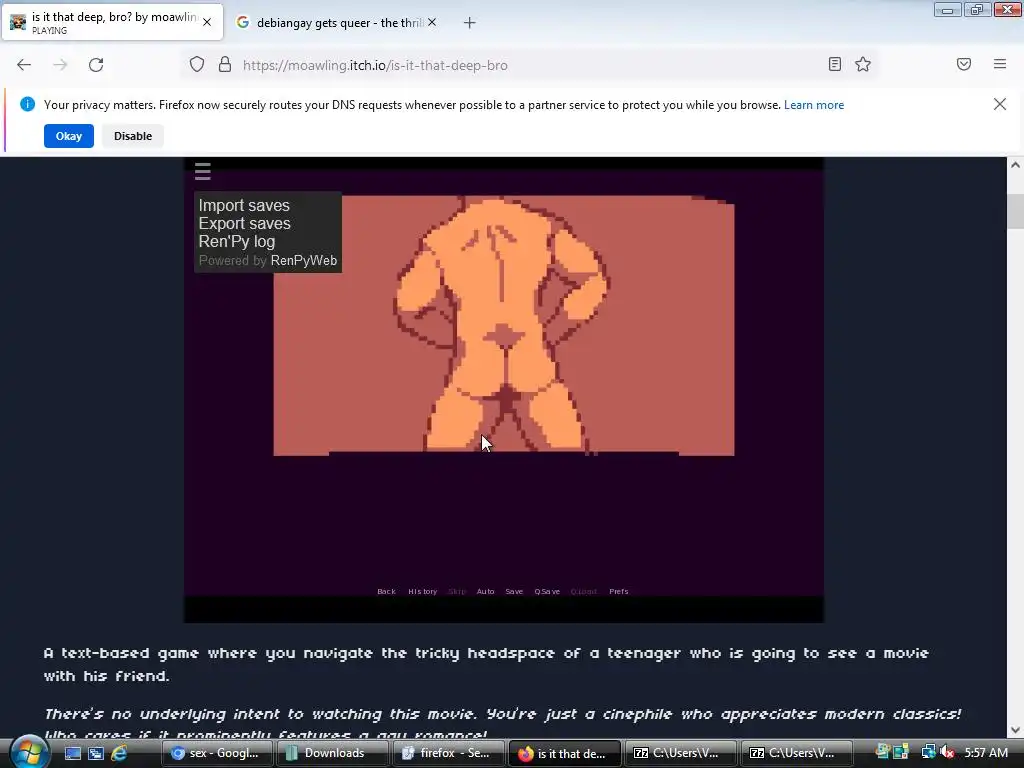
Task: Click the browser forward arrow
Action: (x=60, y=65)
